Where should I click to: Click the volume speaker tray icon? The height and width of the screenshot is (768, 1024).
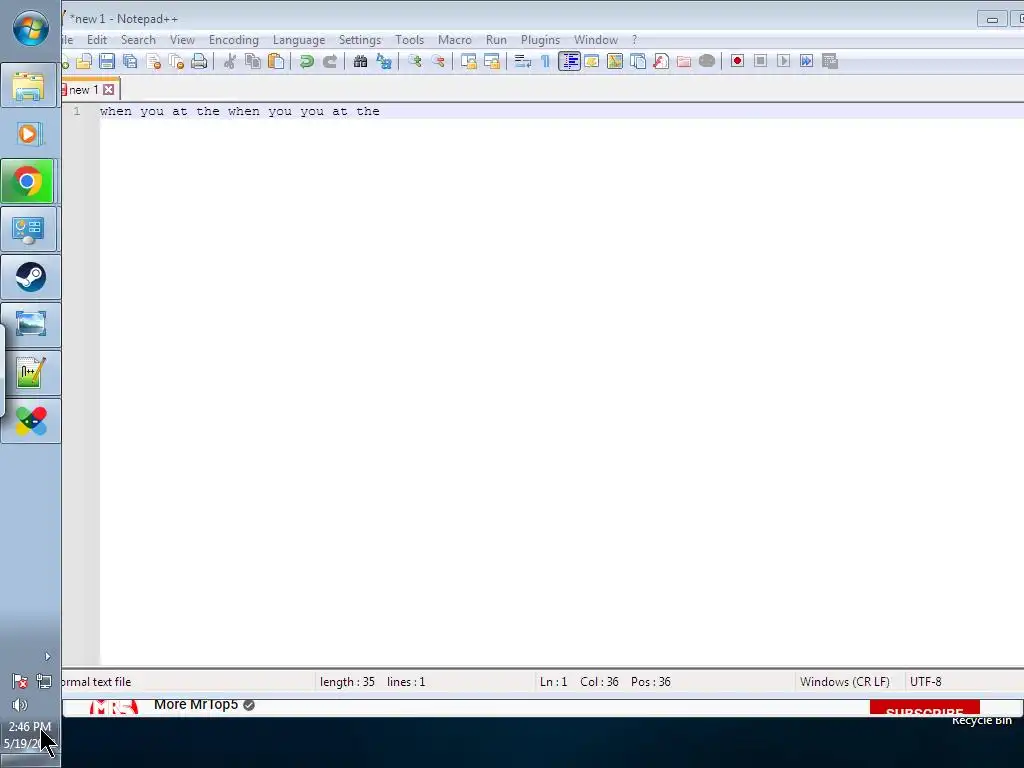pyautogui.click(x=20, y=705)
